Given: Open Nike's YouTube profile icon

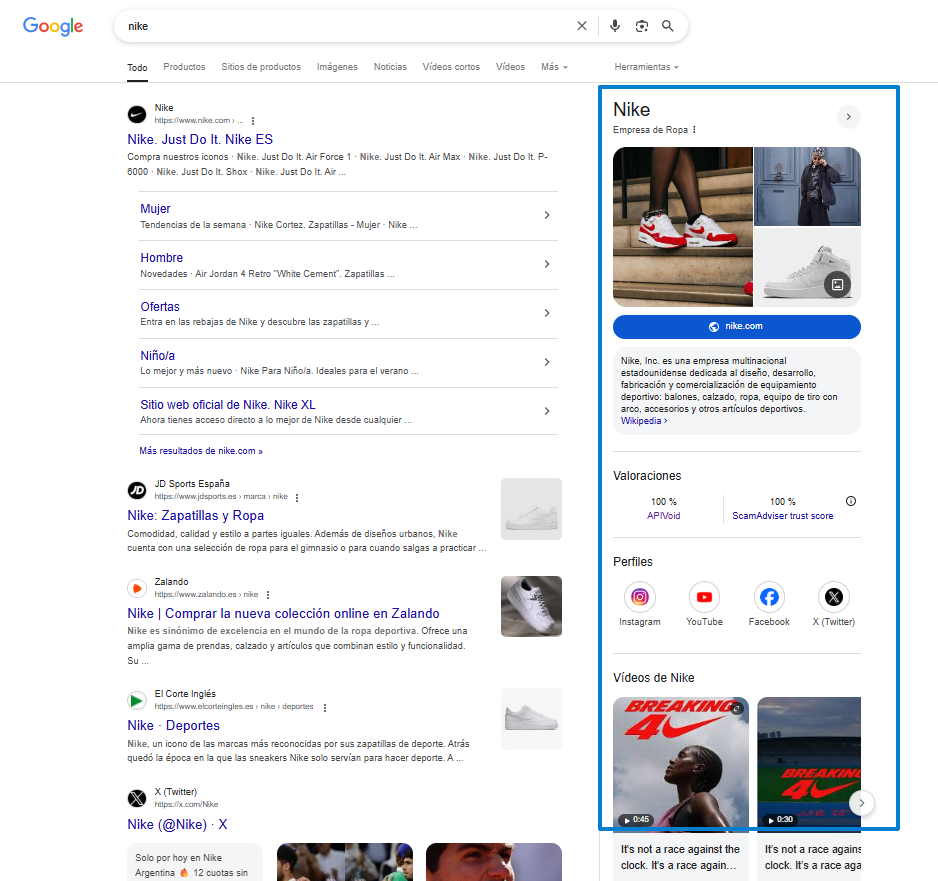Looking at the screenshot, I should coord(704,596).
